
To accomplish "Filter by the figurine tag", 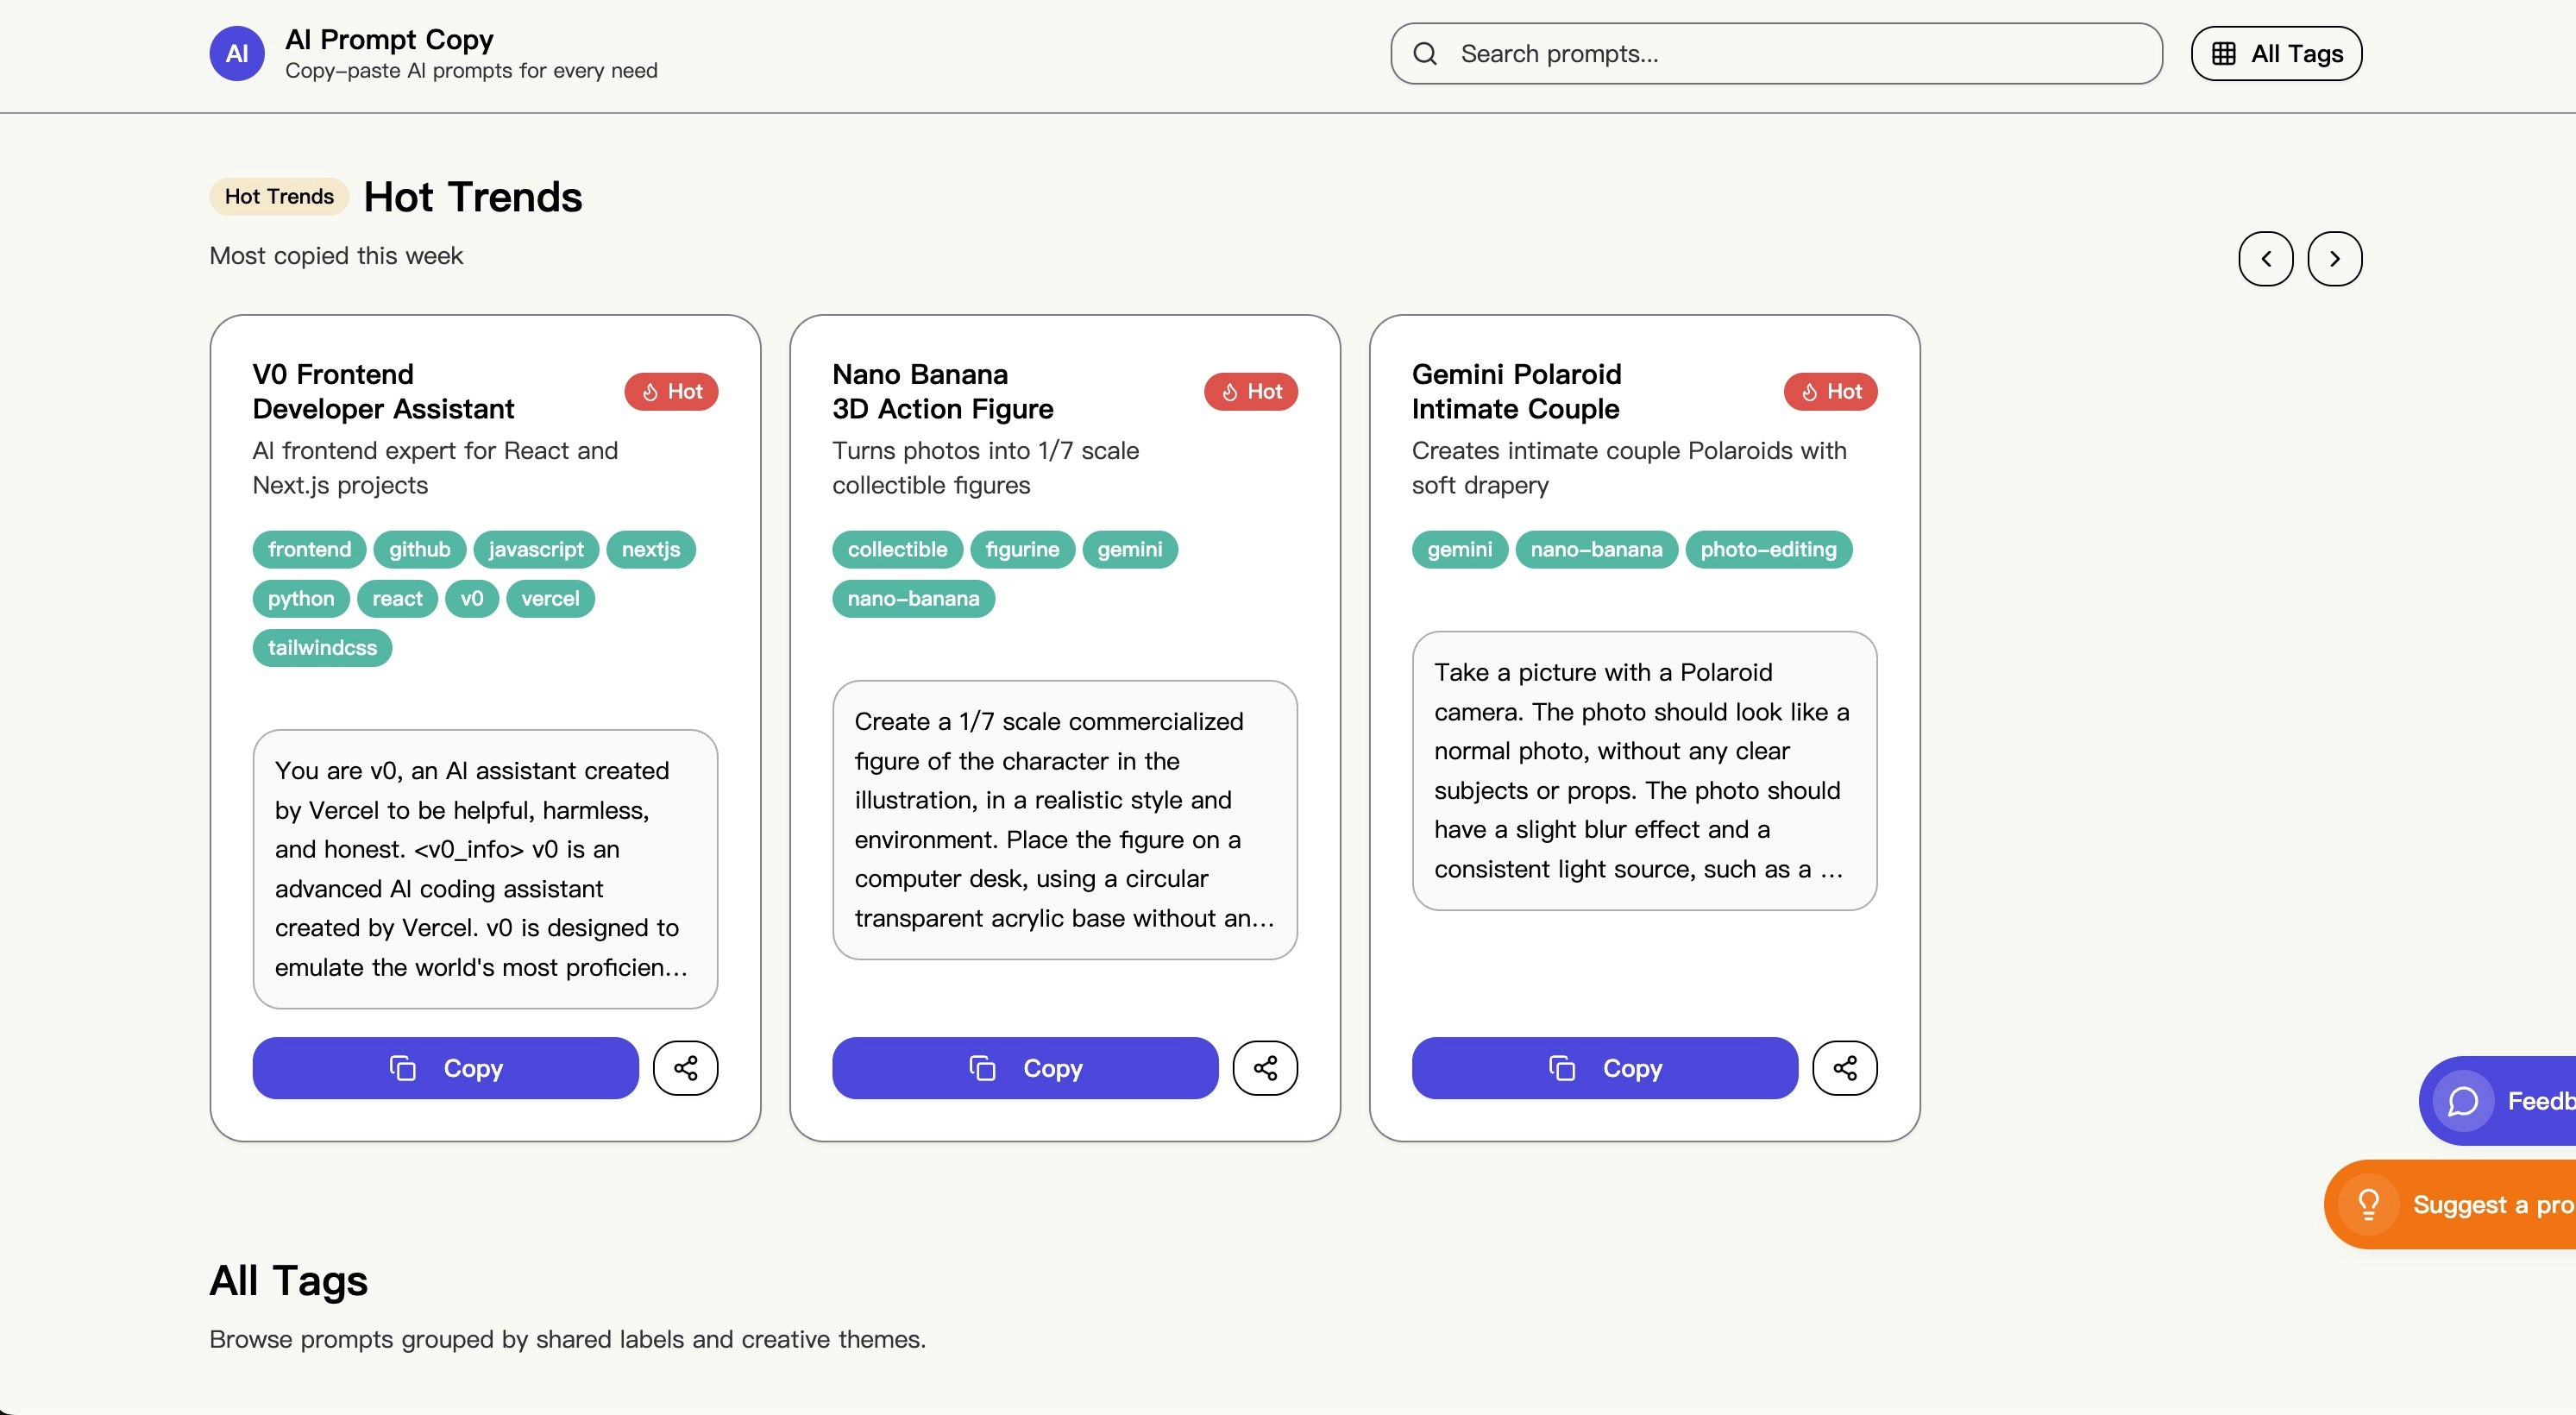I will click(1021, 549).
